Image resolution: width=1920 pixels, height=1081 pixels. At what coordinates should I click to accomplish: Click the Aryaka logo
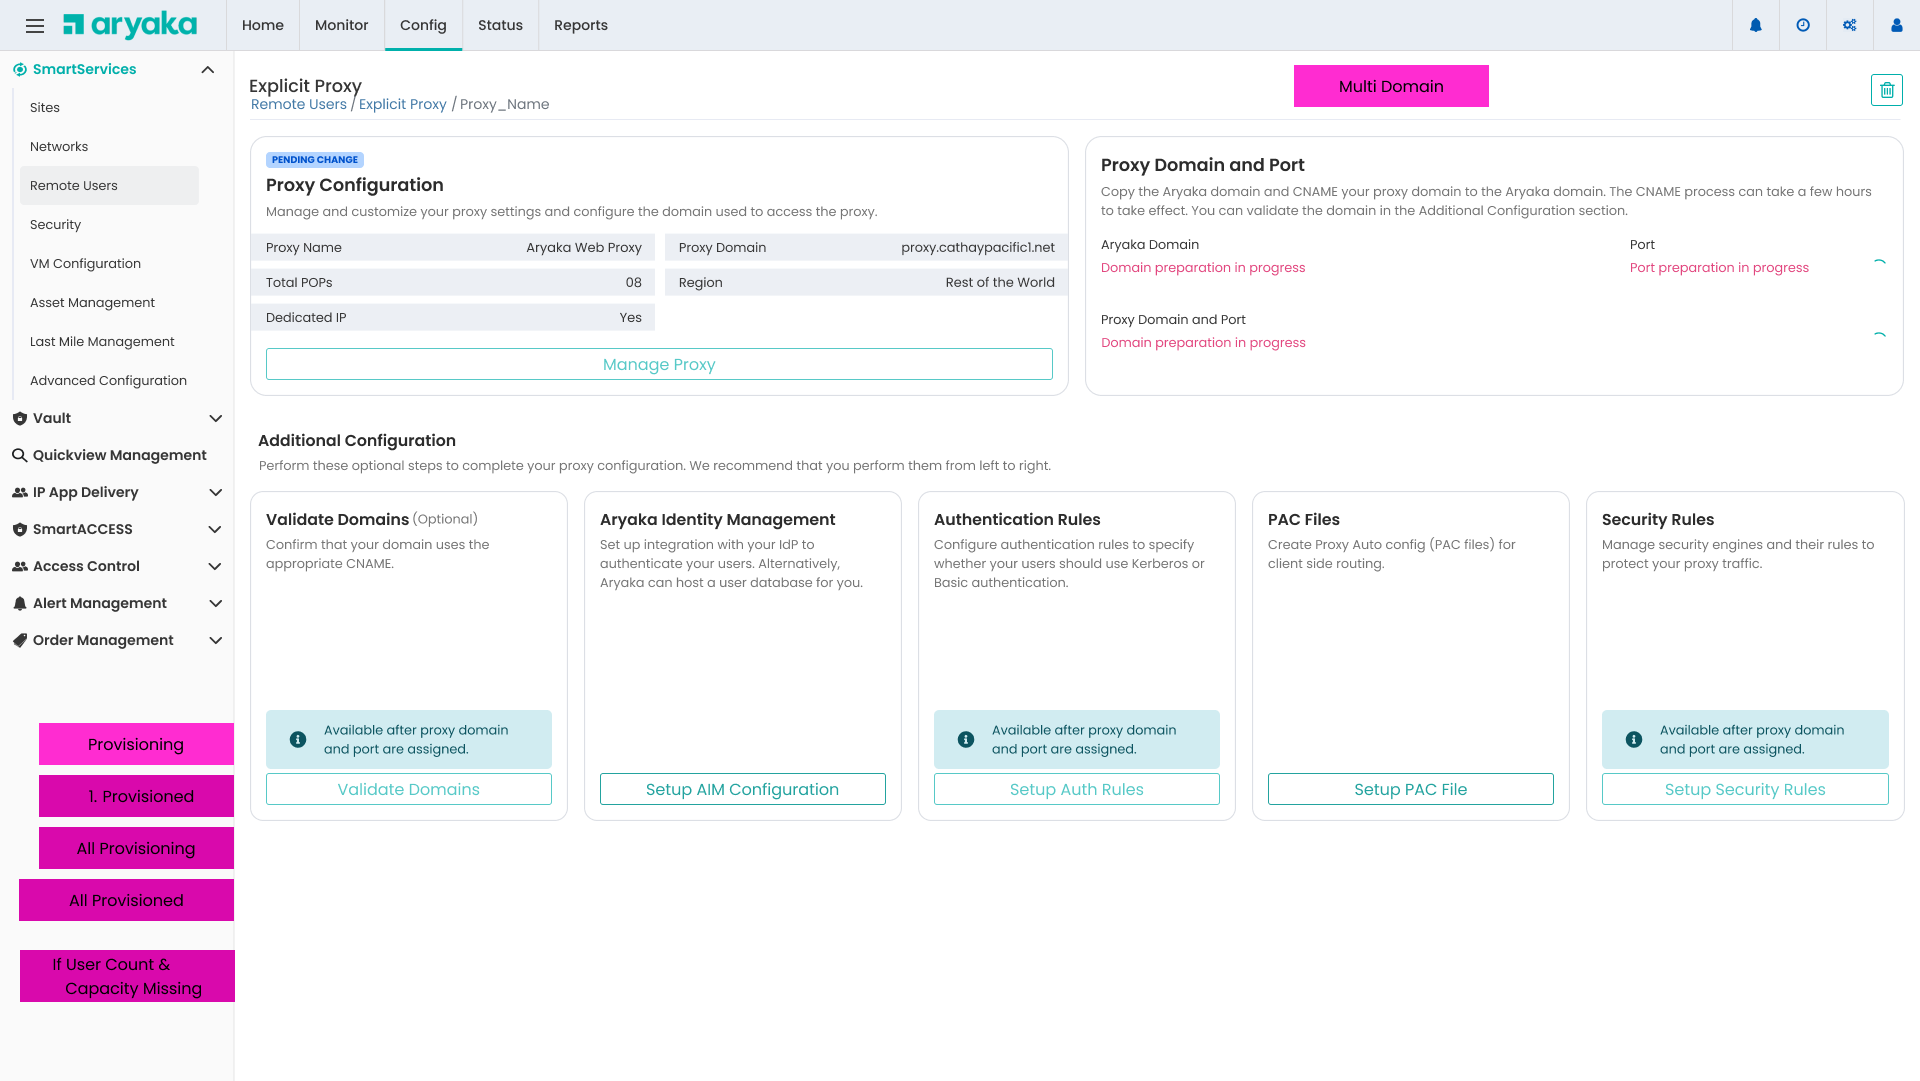[130, 26]
